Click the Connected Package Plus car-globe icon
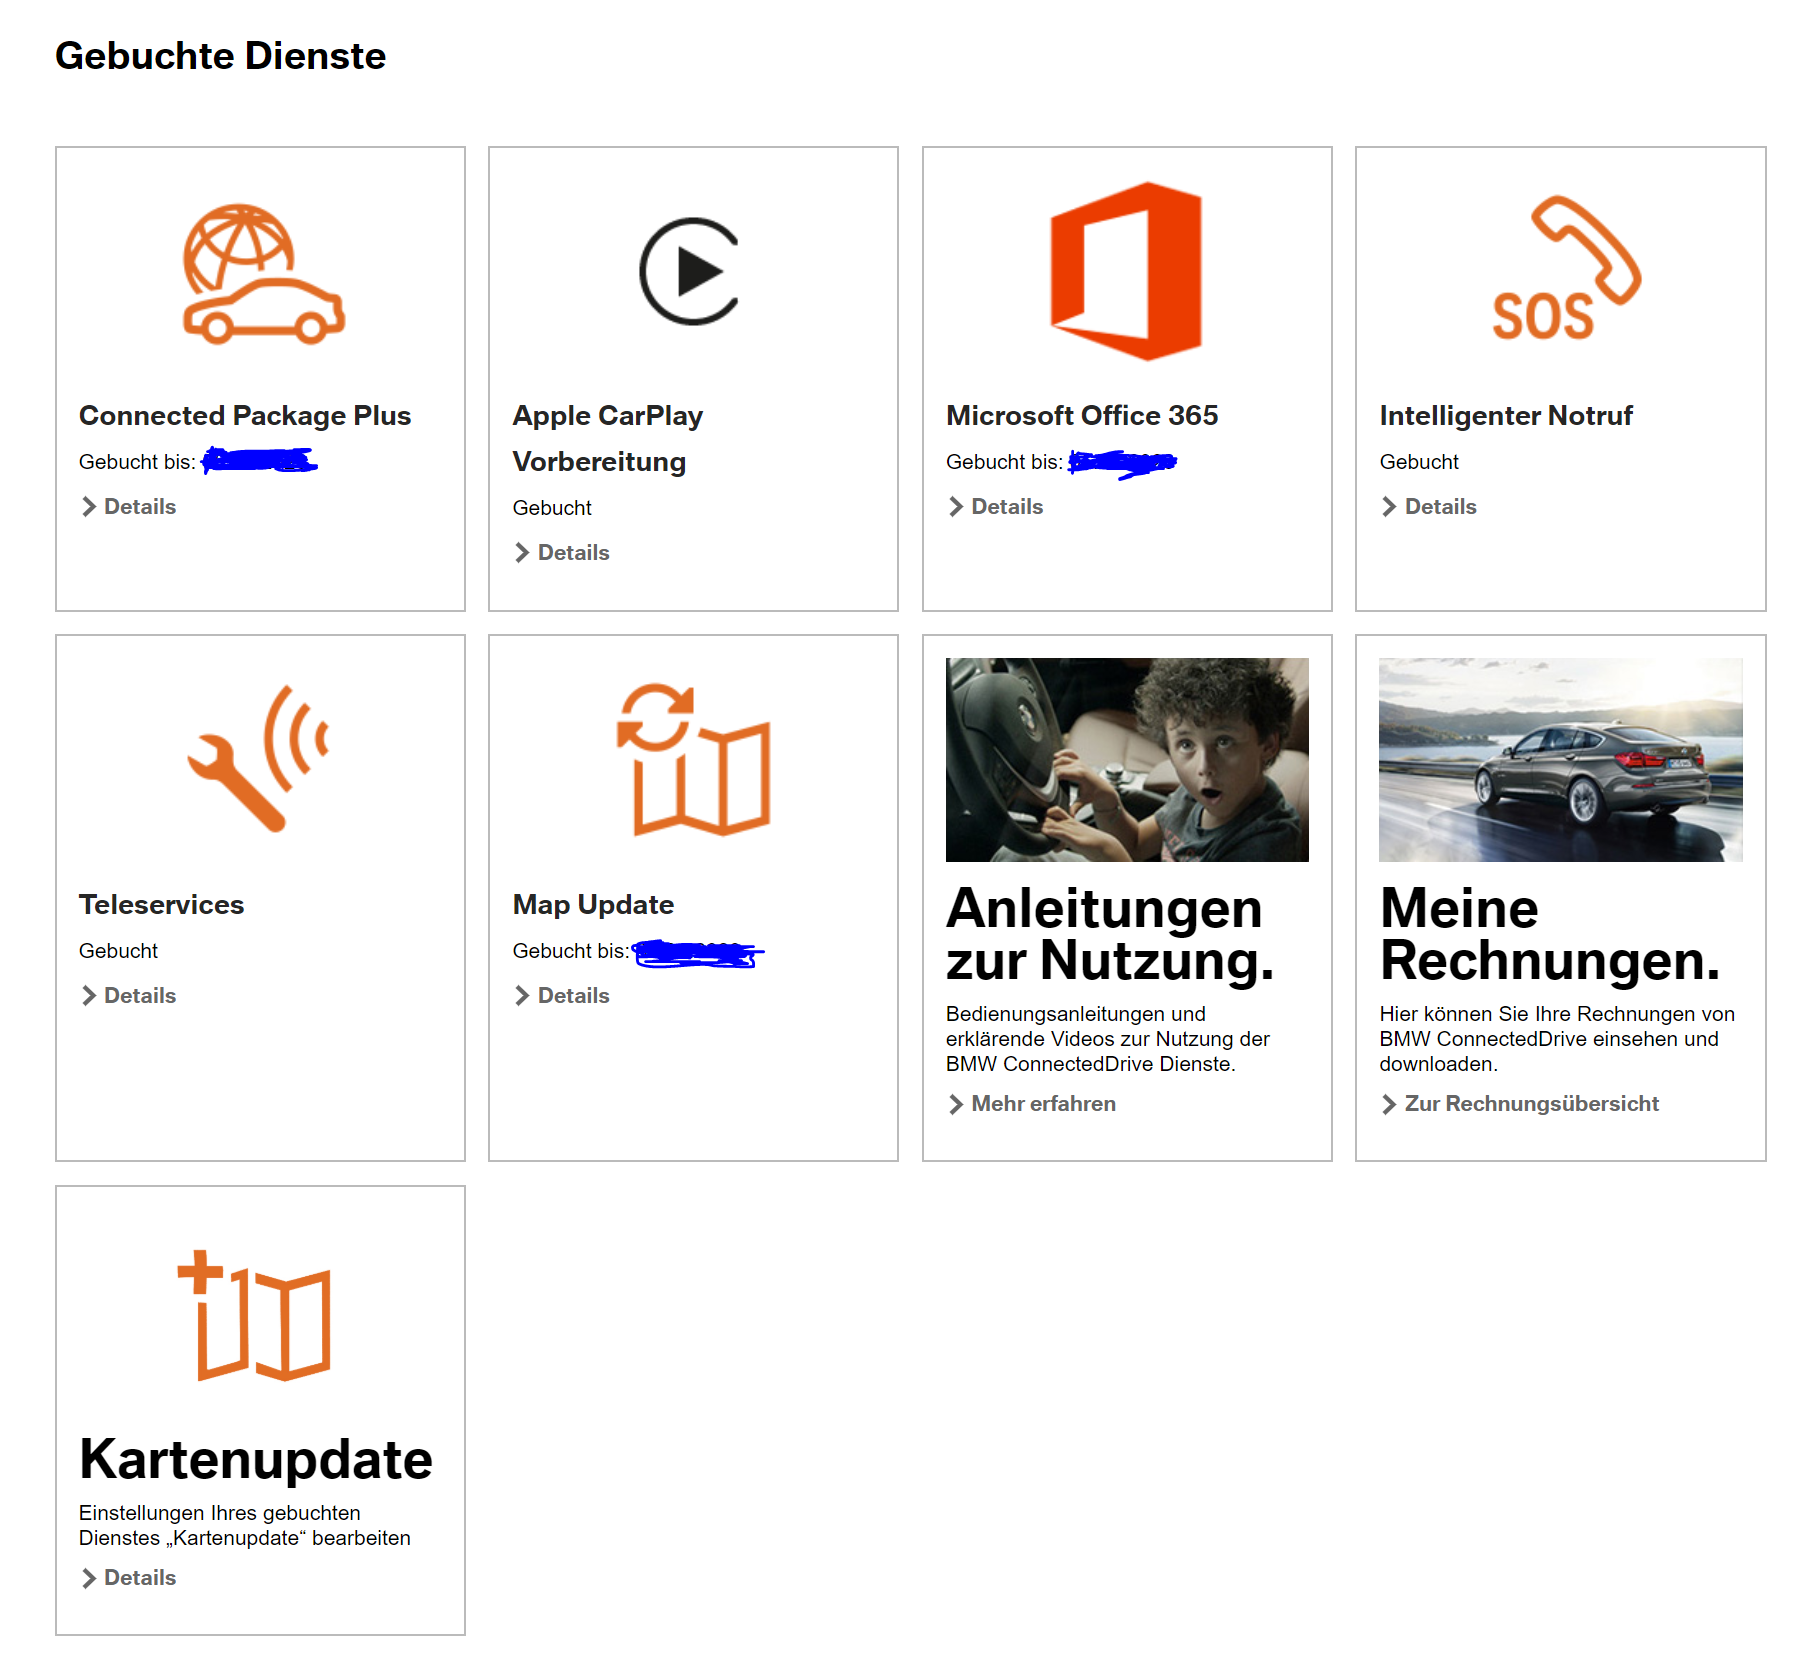 [263, 272]
